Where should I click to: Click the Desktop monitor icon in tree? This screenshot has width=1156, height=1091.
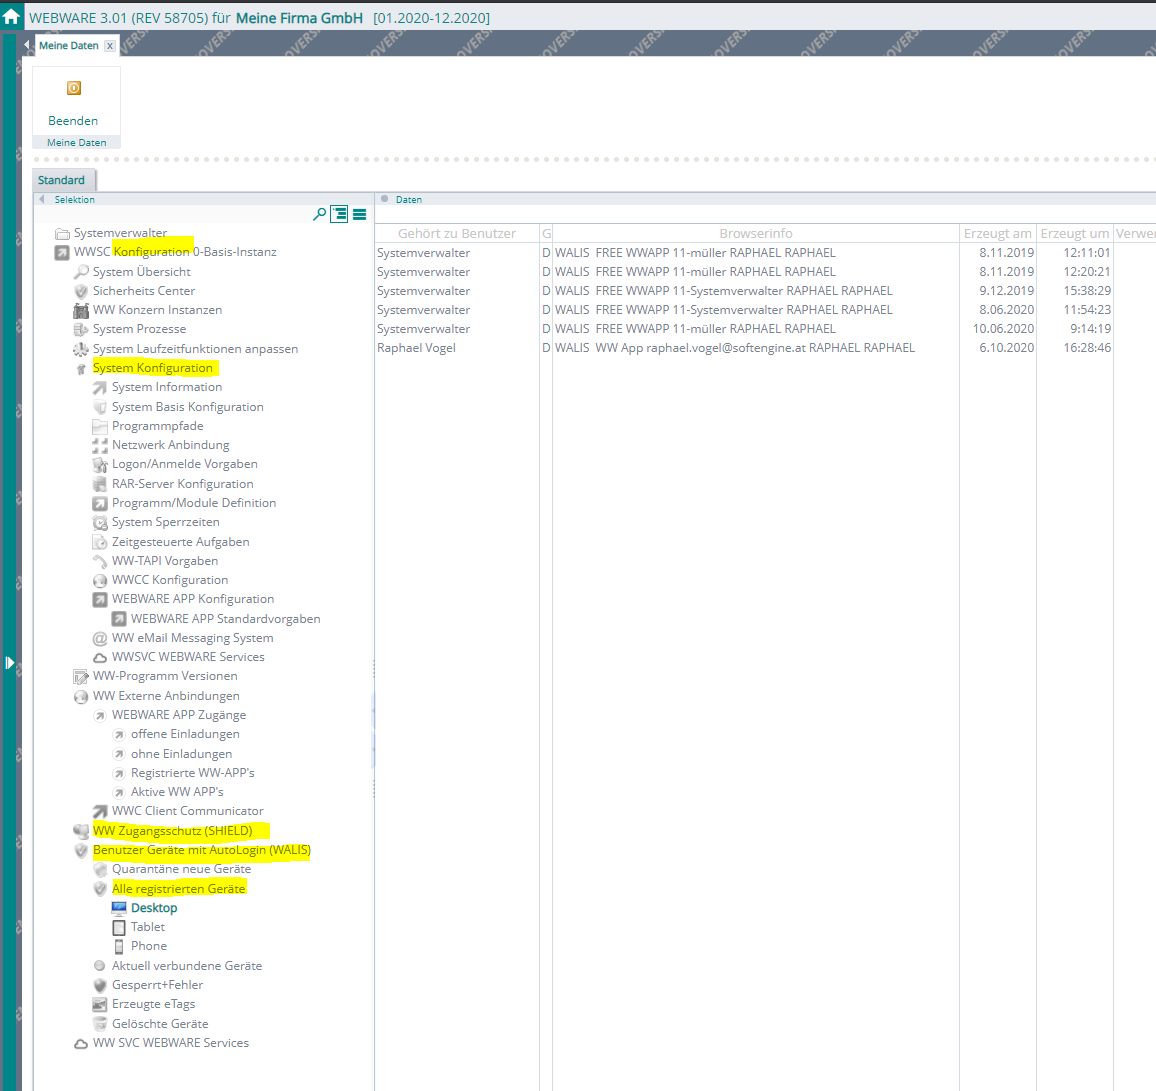tap(119, 908)
